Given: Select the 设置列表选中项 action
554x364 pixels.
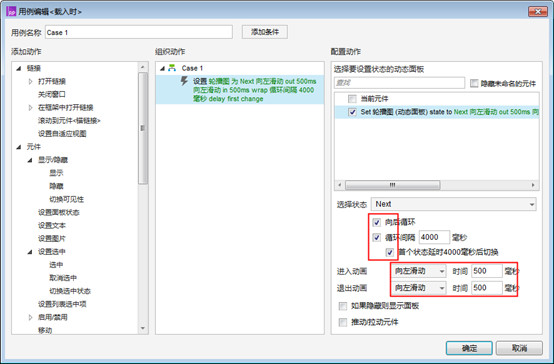Looking at the screenshot, I should tap(62, 304).
